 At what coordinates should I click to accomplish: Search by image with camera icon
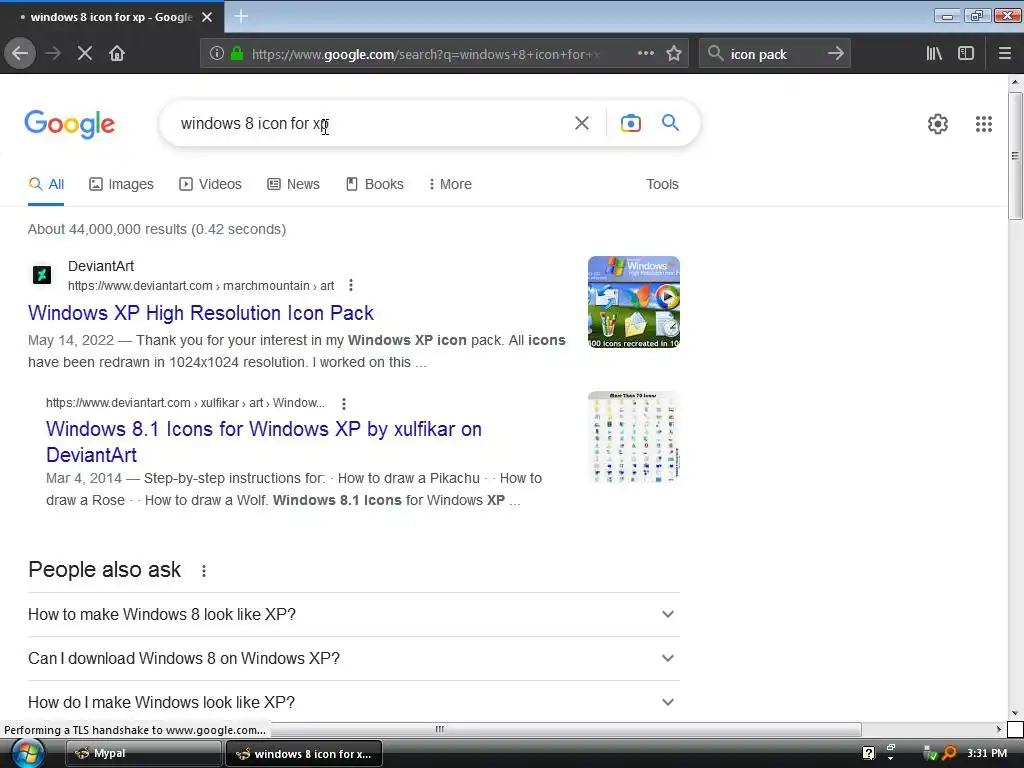click(x=631, y=123)
